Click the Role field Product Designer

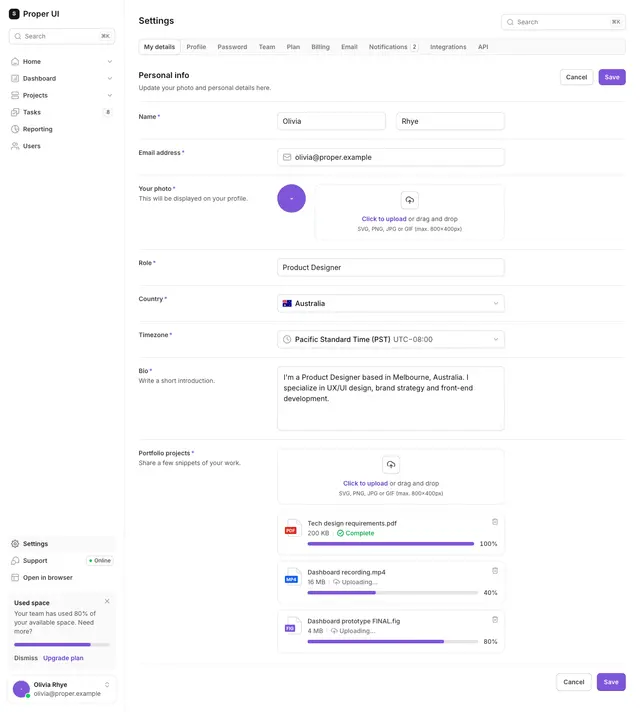(391, 267)
